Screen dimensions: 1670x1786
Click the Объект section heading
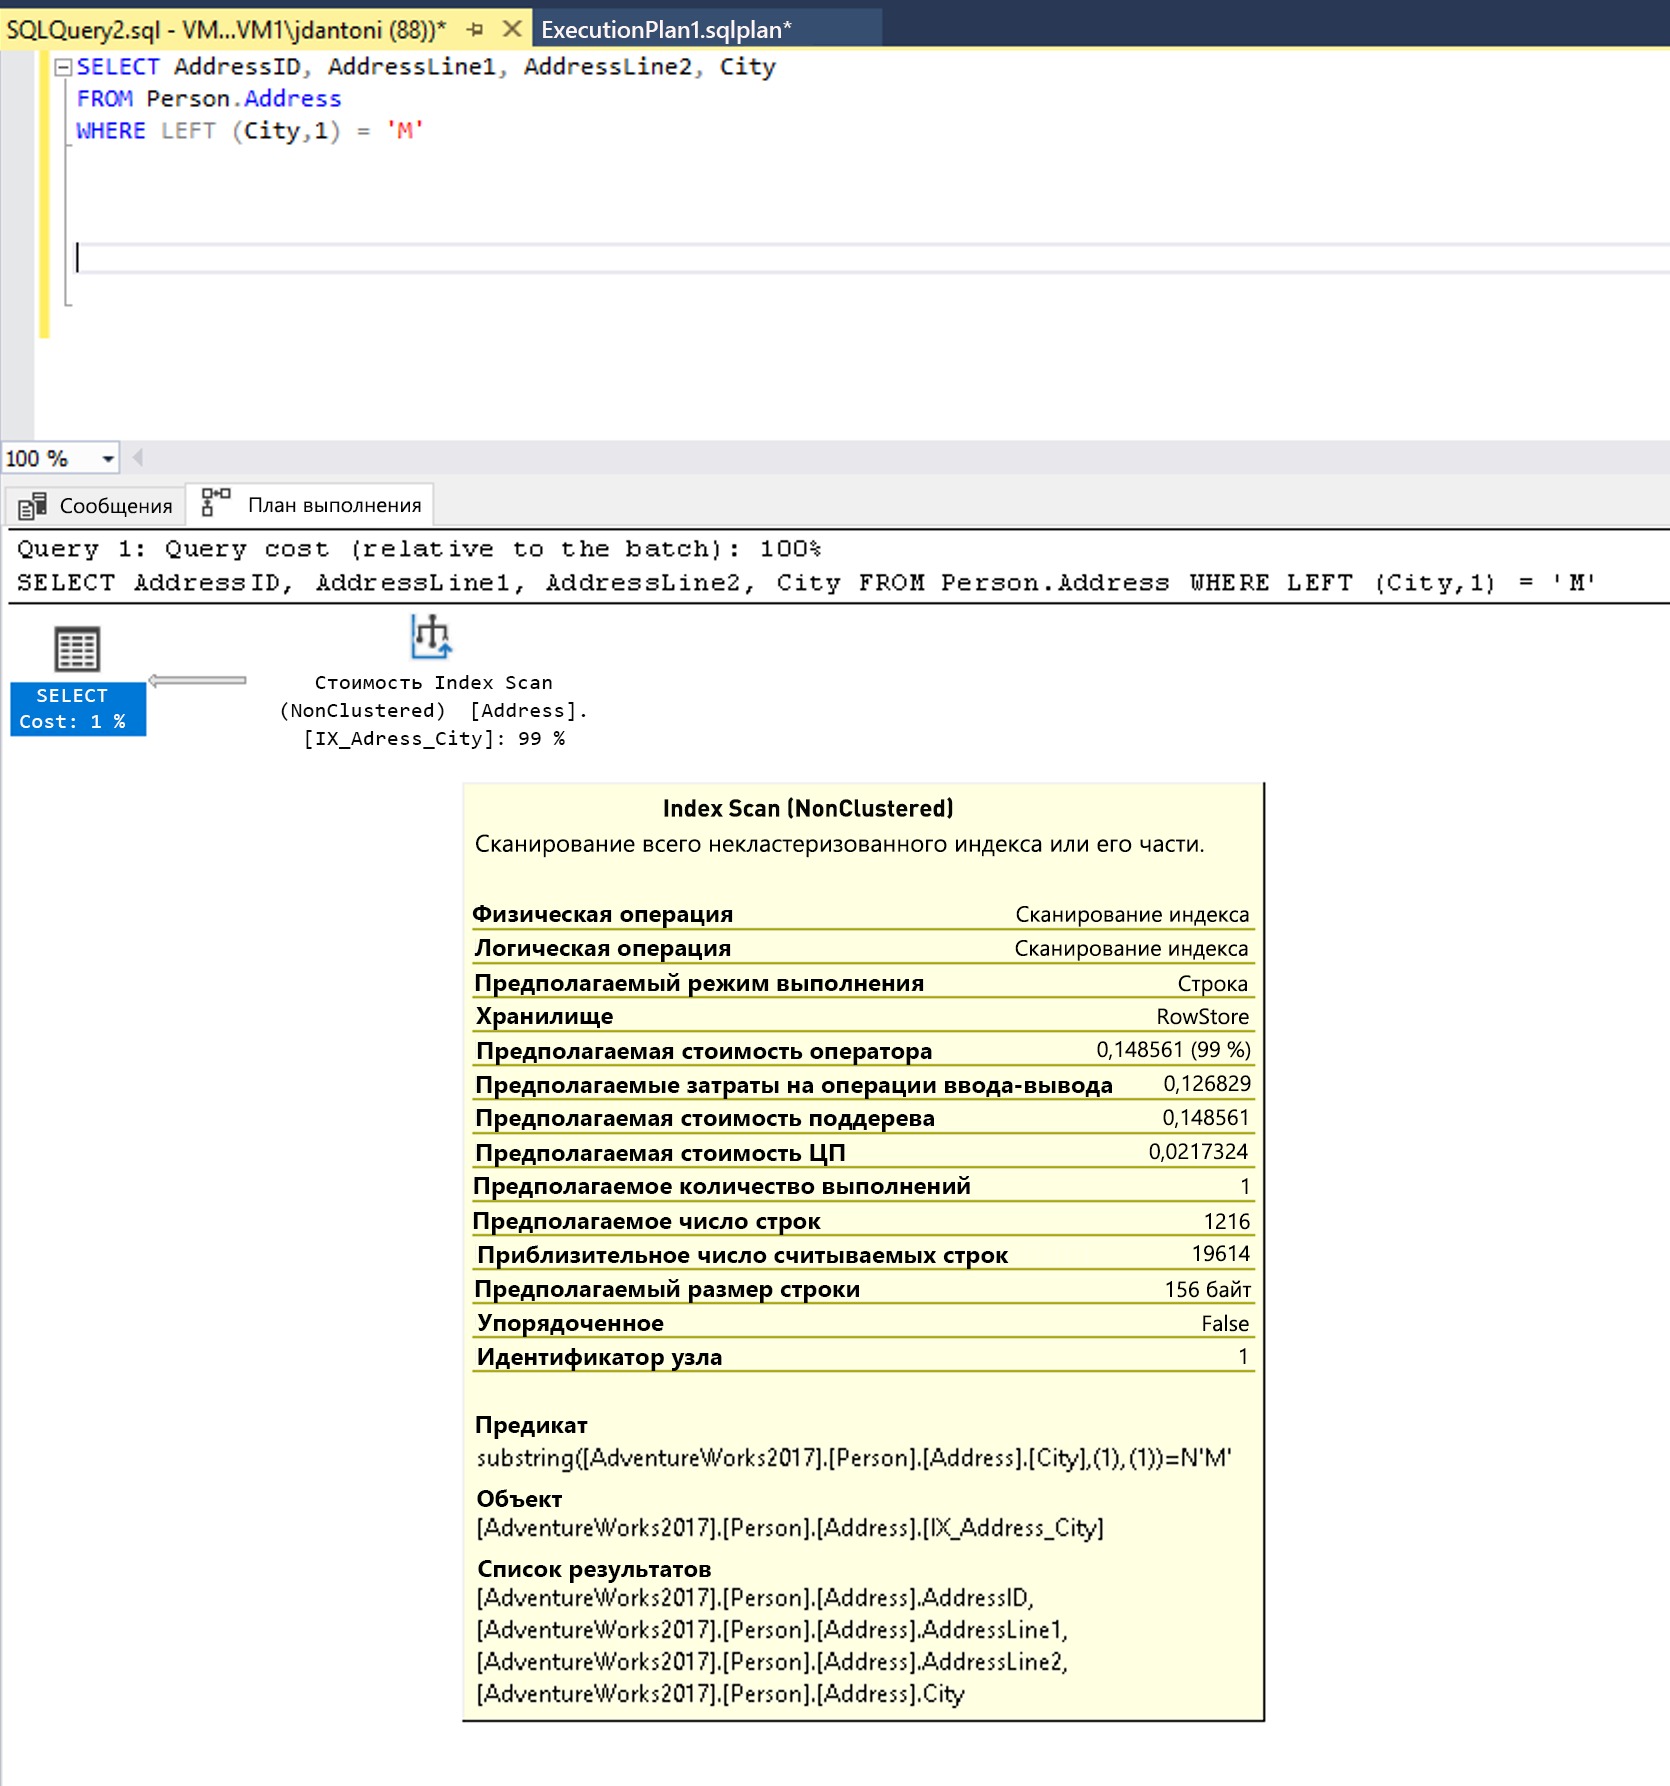point(519,1499)
